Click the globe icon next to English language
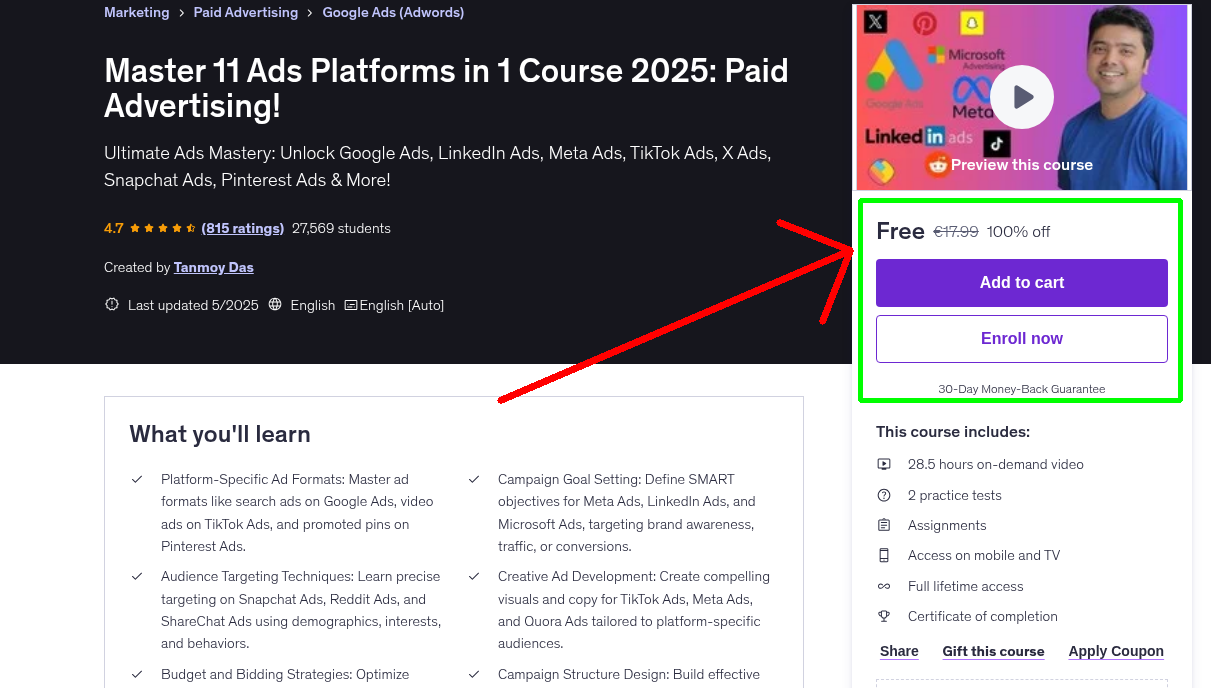1211x688 pixels. tap(275, 304)
